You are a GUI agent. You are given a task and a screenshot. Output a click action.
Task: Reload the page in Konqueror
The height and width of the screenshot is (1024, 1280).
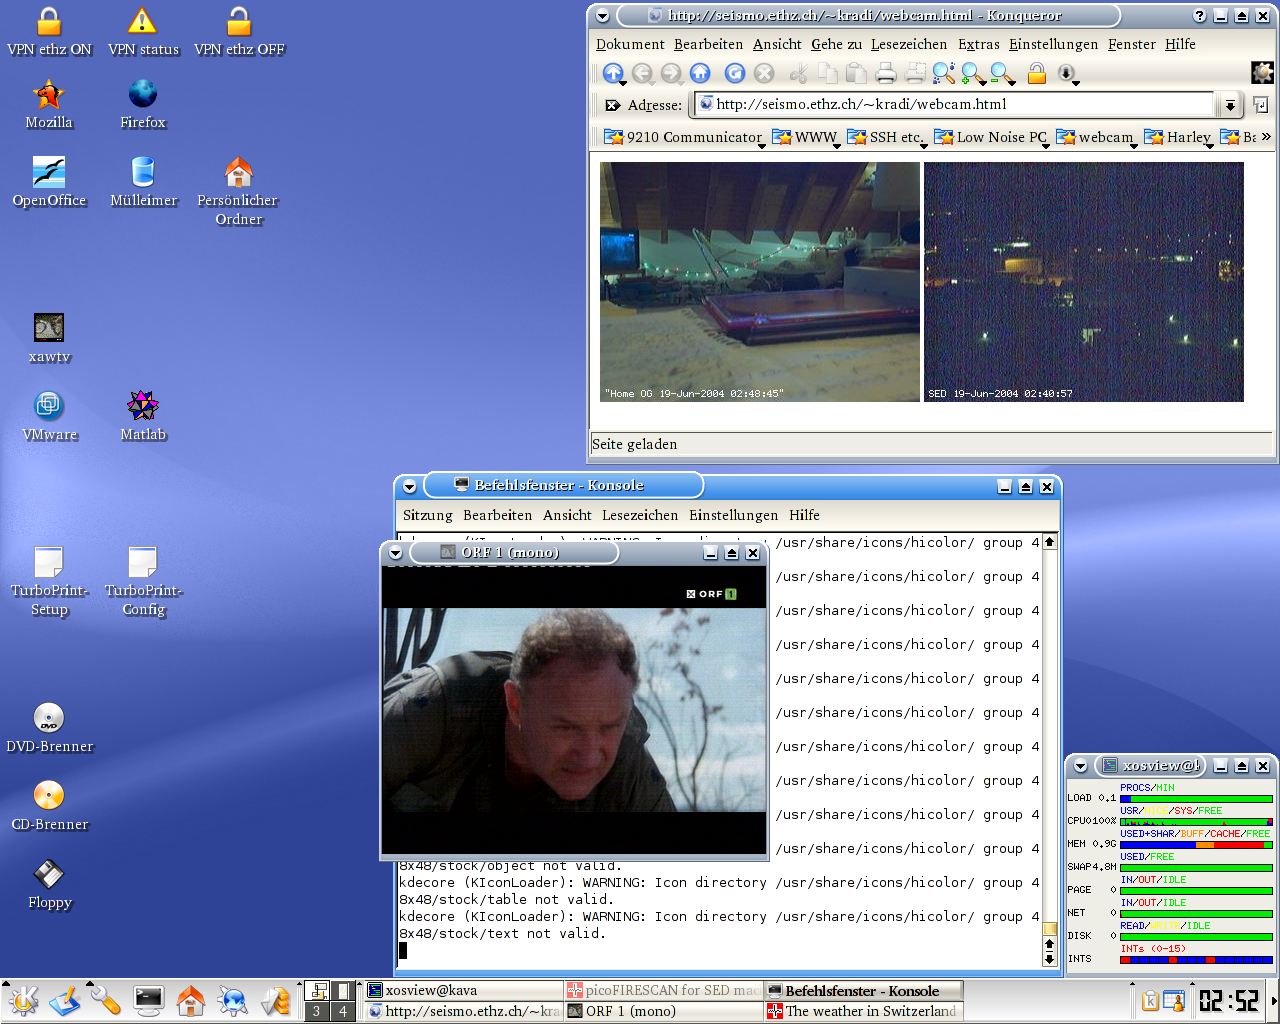[x=735, y=73]
